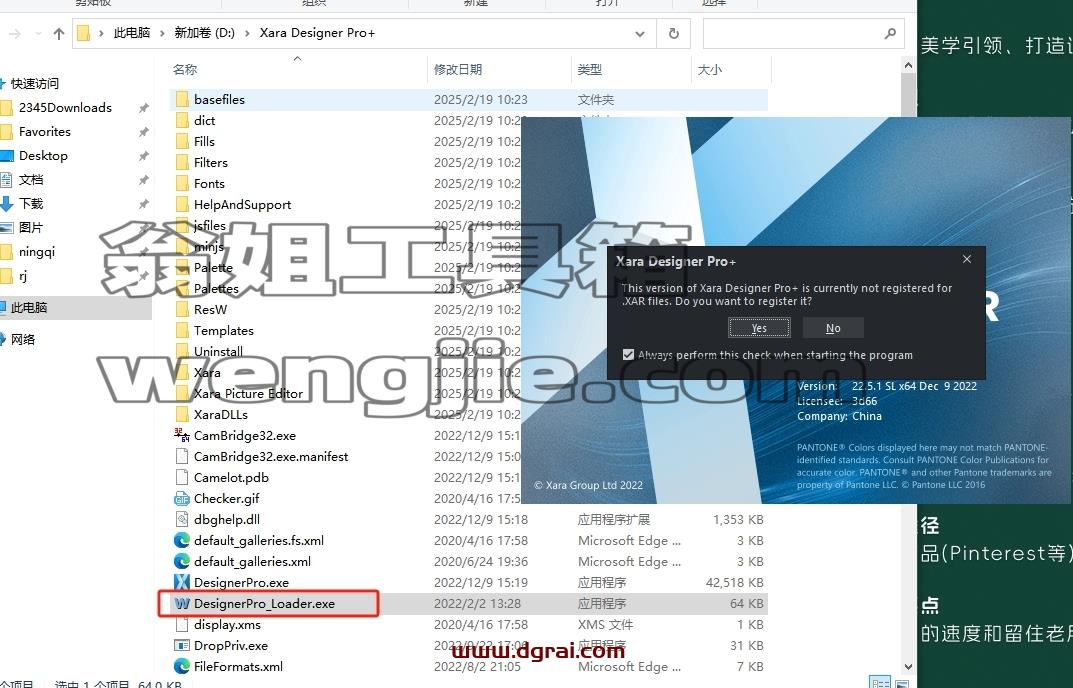The height and width of the screenshot is (688, 1073).
Task: Click 此电脑 breadcrumb in address bar
Action: (131, 33)
